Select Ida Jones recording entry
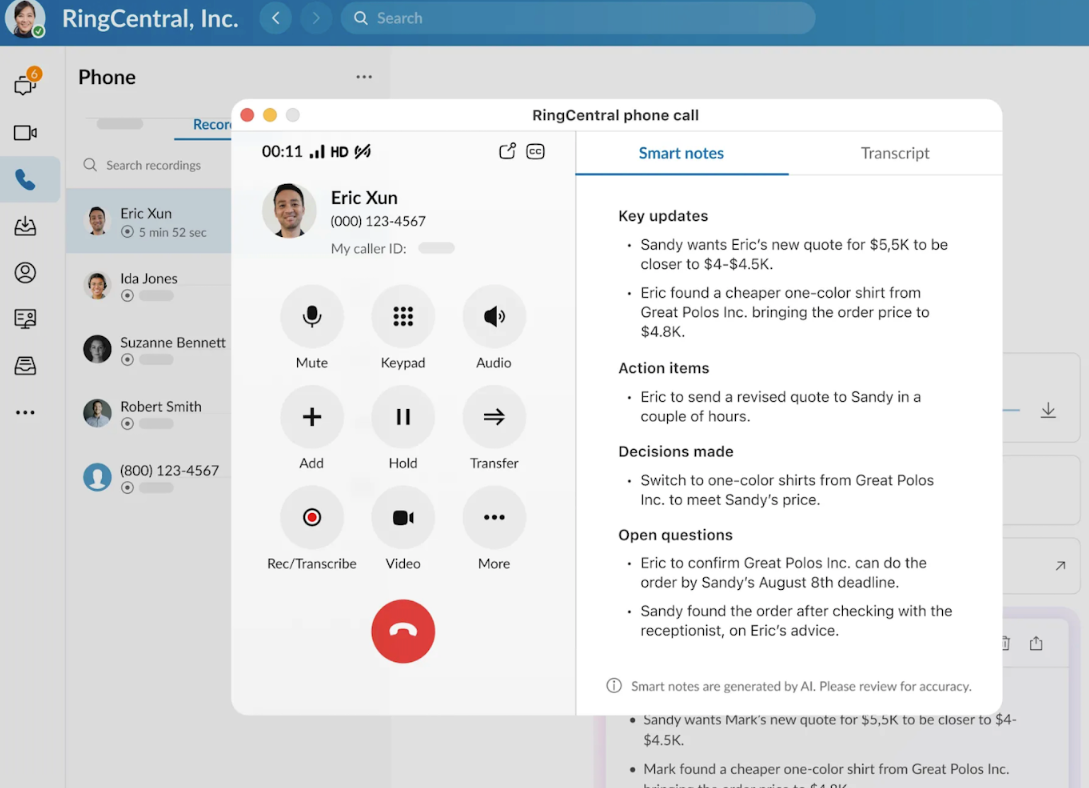This screenshot has height=788, width=1089. pos(149,285)
